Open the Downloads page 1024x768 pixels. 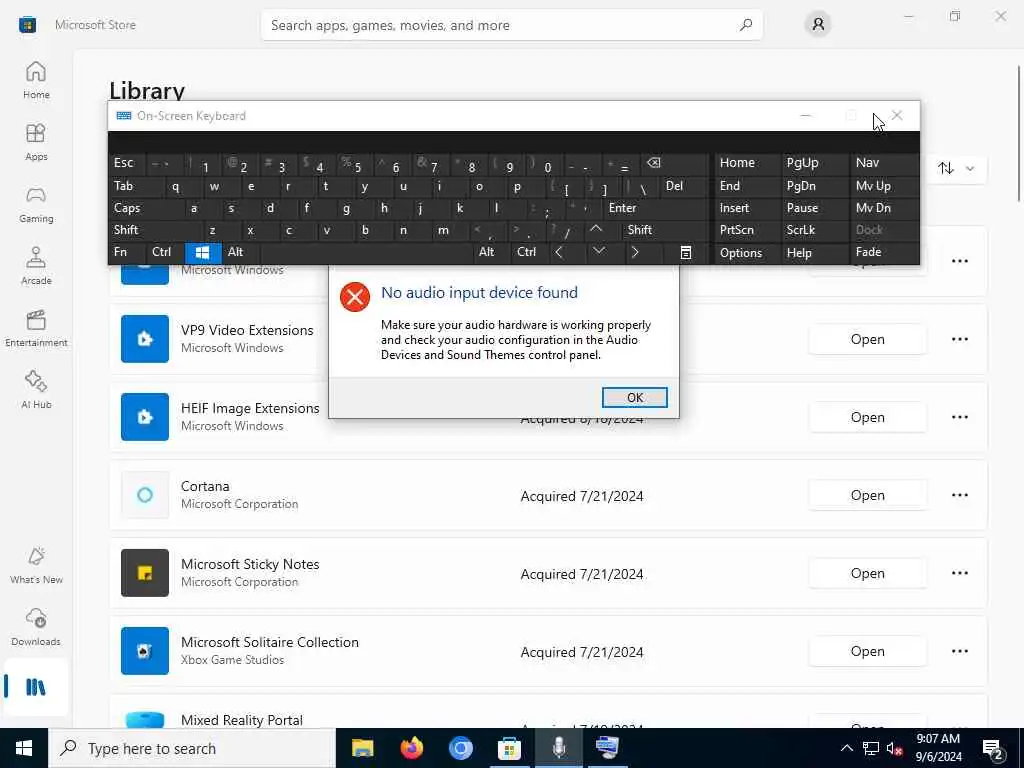tap(36, 627)
